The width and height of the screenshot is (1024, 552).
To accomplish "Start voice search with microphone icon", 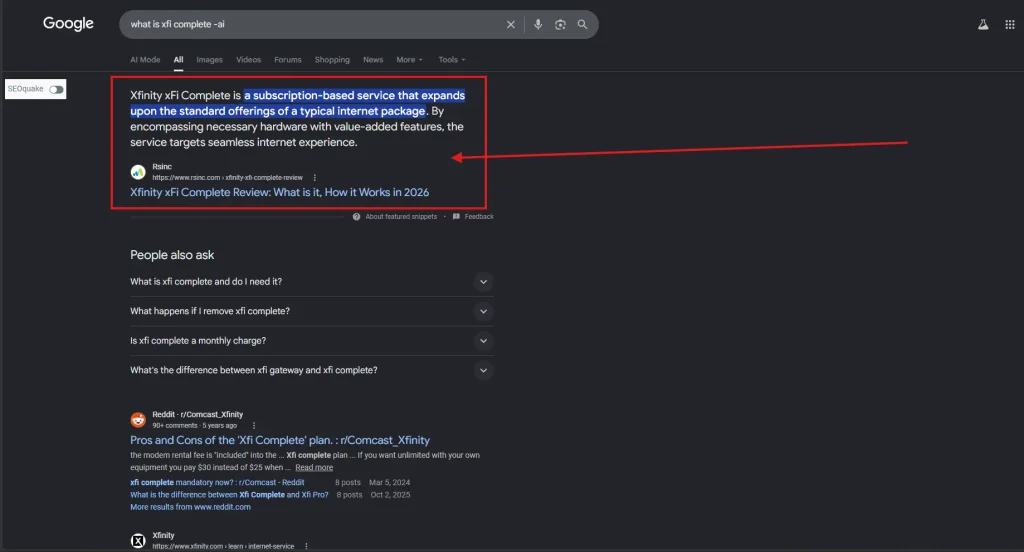I will coord(537,24).
